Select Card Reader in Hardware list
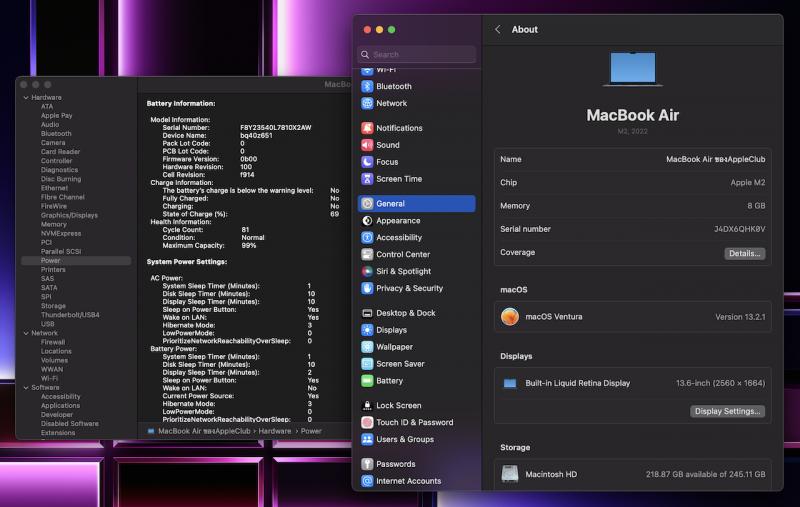 tap(60, 152)
